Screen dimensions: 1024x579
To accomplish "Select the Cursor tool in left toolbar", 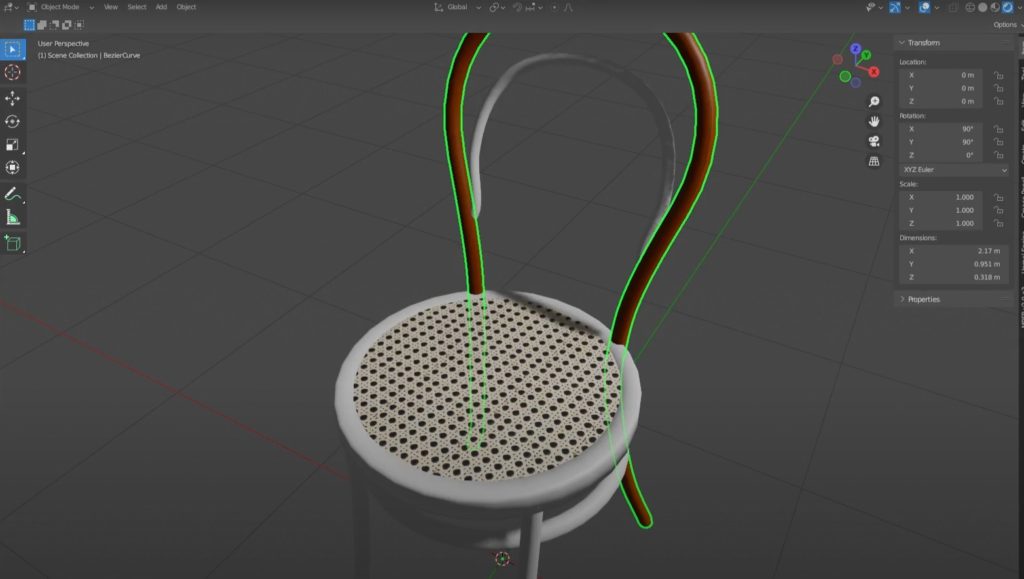I will [13, 73].
